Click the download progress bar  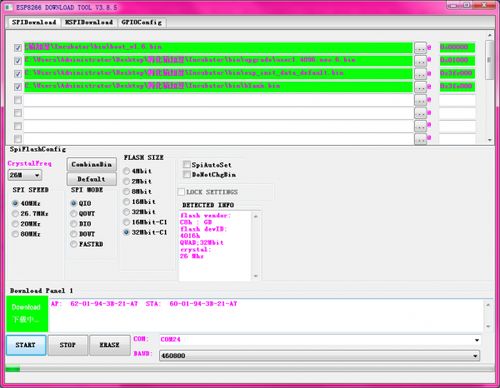[250, 369]
